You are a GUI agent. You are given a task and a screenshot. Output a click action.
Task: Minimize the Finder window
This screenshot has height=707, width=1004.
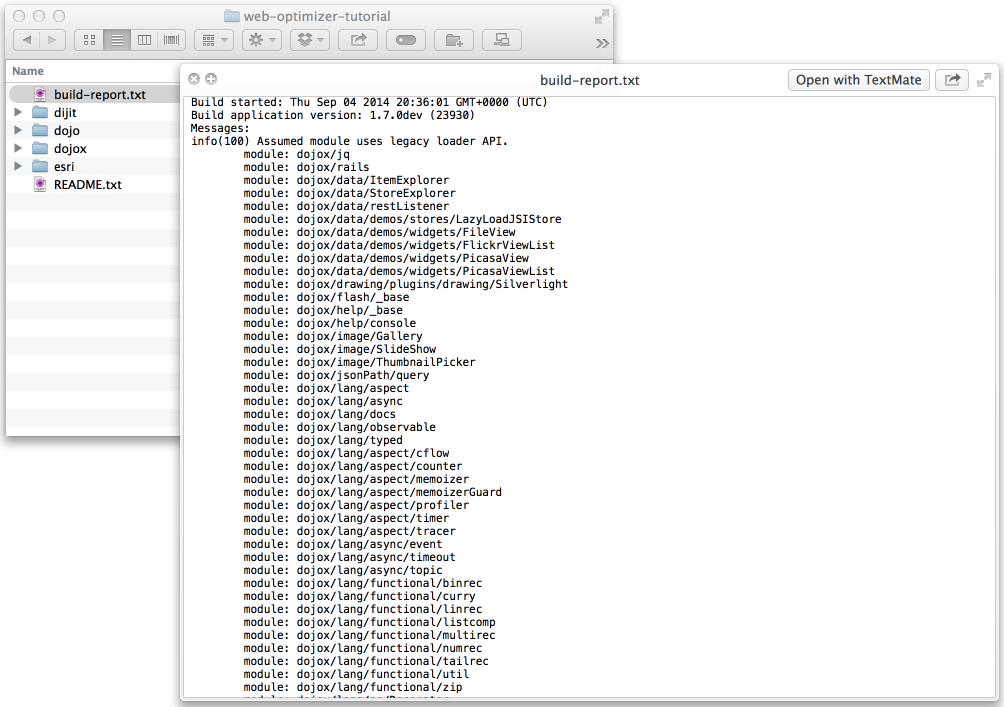tap(39, 16)
